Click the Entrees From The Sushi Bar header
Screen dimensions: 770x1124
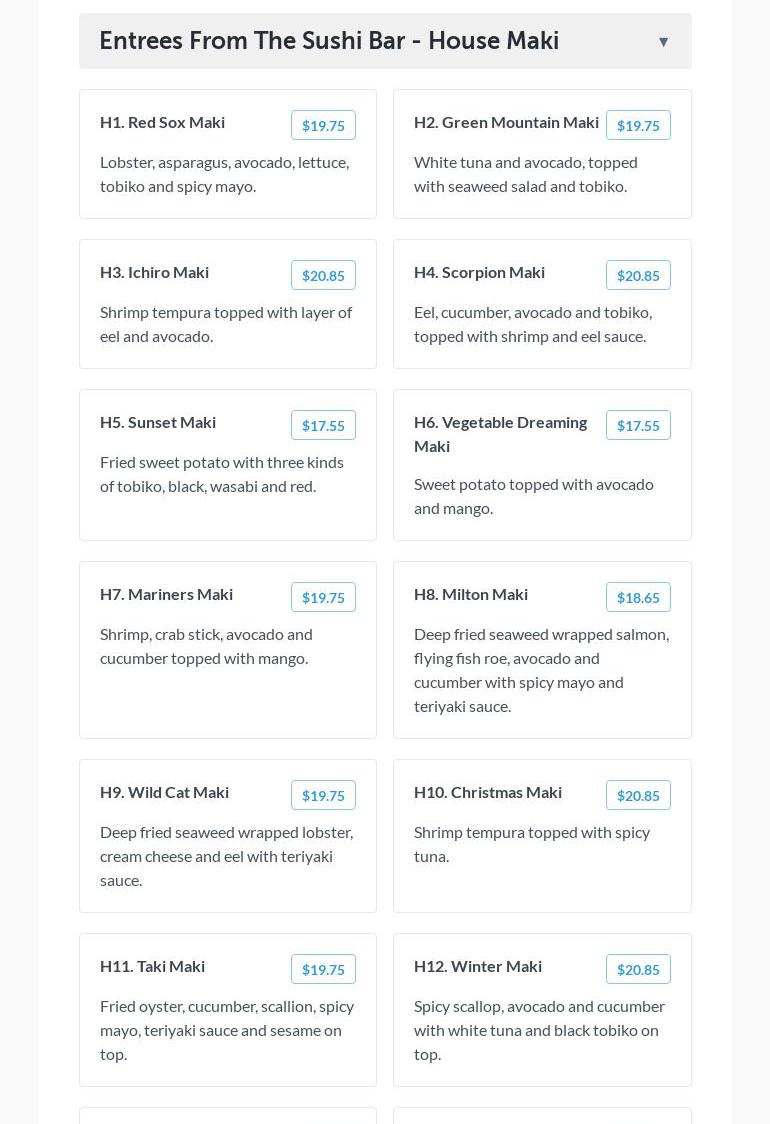click(x=329, y=41)
